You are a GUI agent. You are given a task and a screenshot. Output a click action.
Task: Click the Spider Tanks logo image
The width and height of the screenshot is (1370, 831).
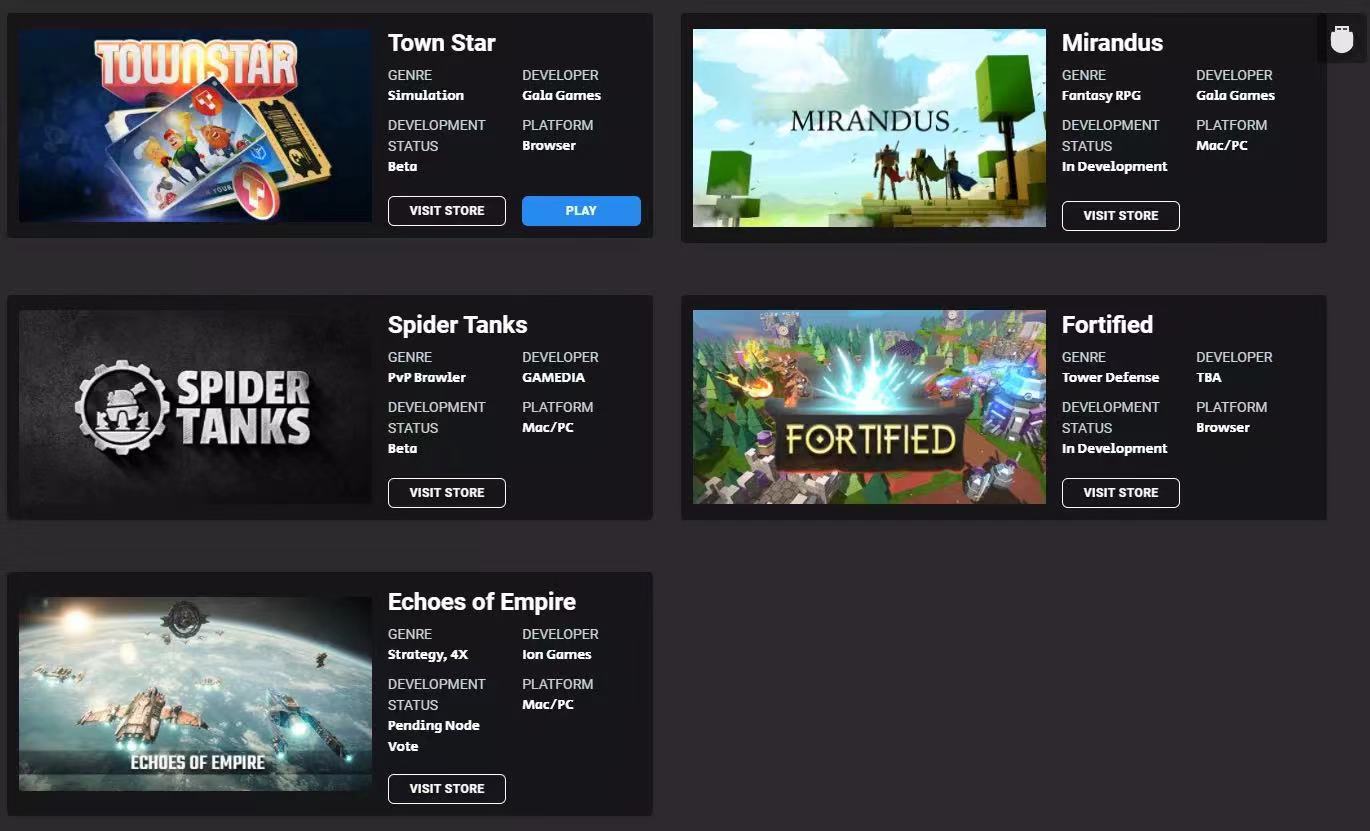pyautogui.click(x=195, y=407)
